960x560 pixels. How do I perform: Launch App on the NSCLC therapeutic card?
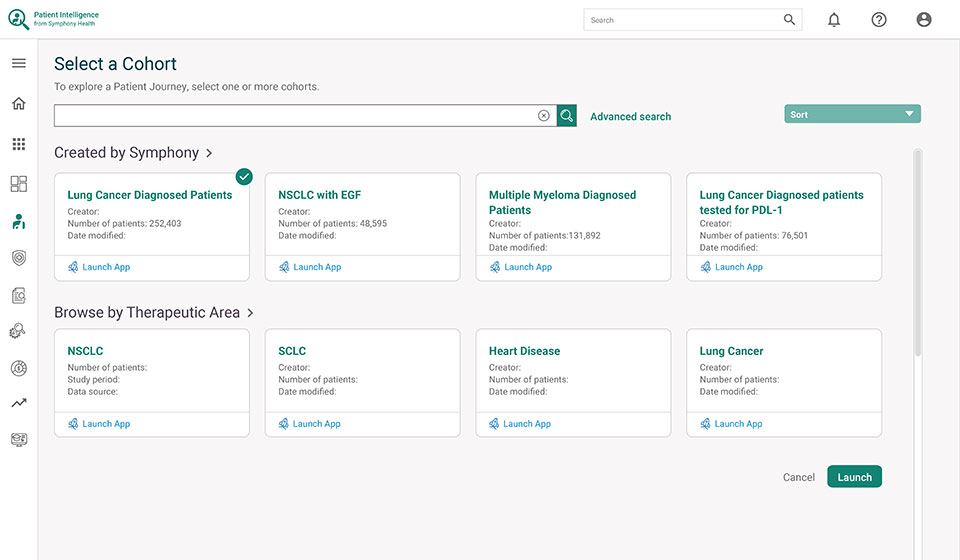click(x=99, y=424)
